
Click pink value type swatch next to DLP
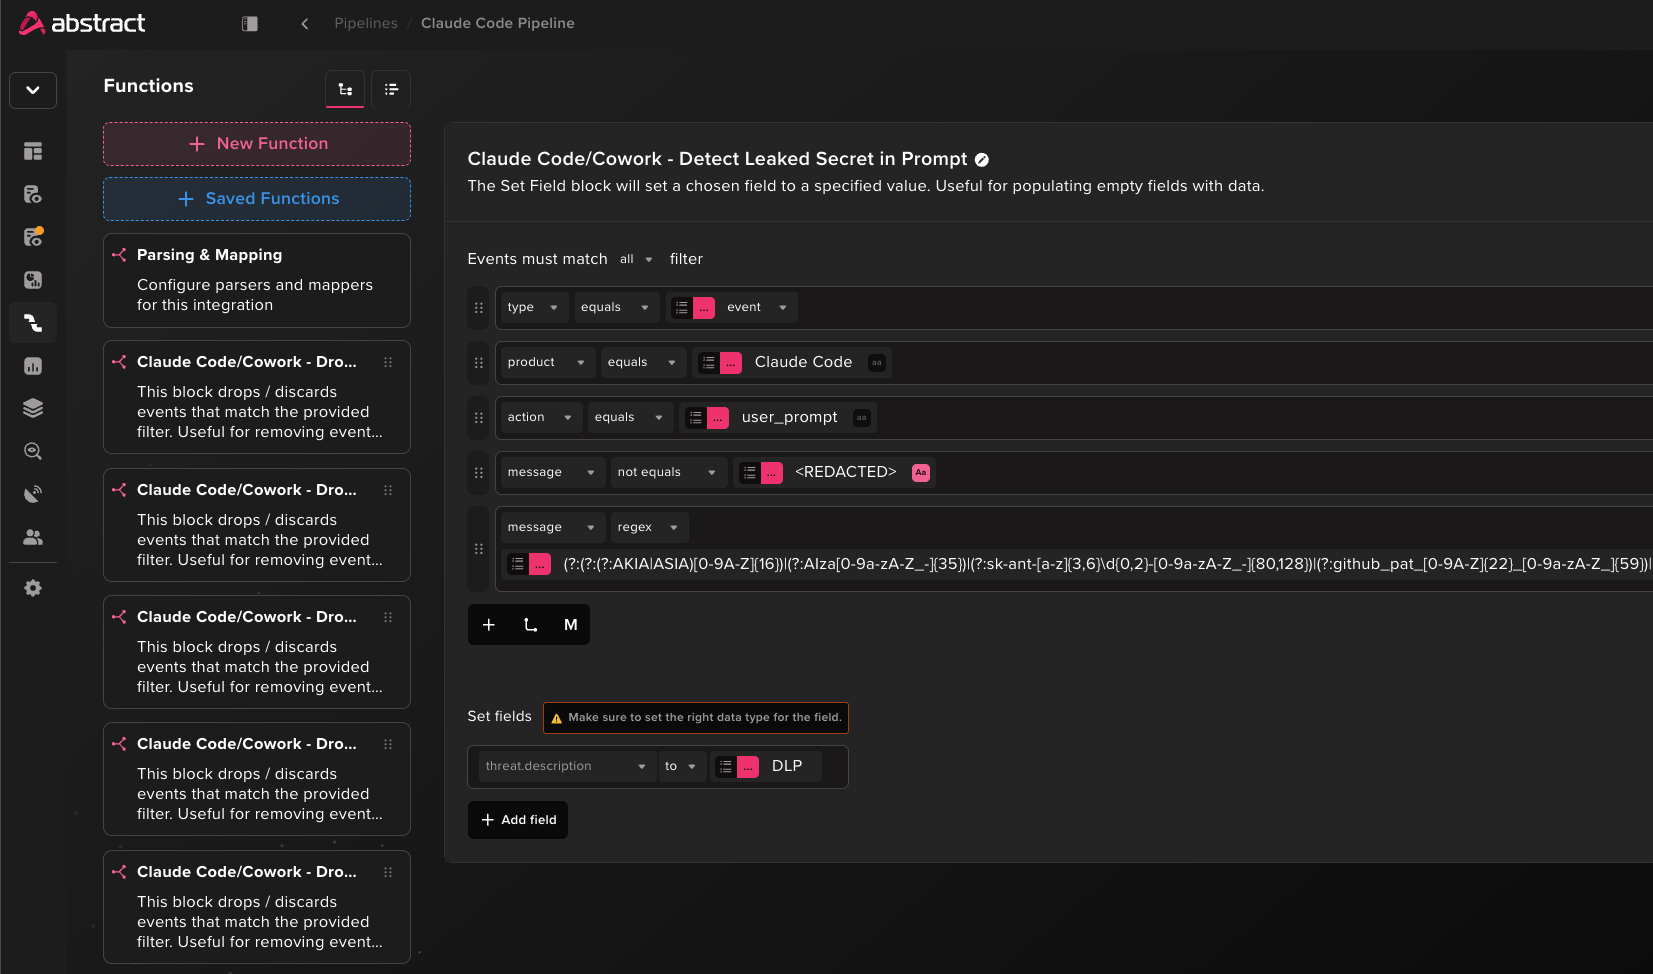748,767
